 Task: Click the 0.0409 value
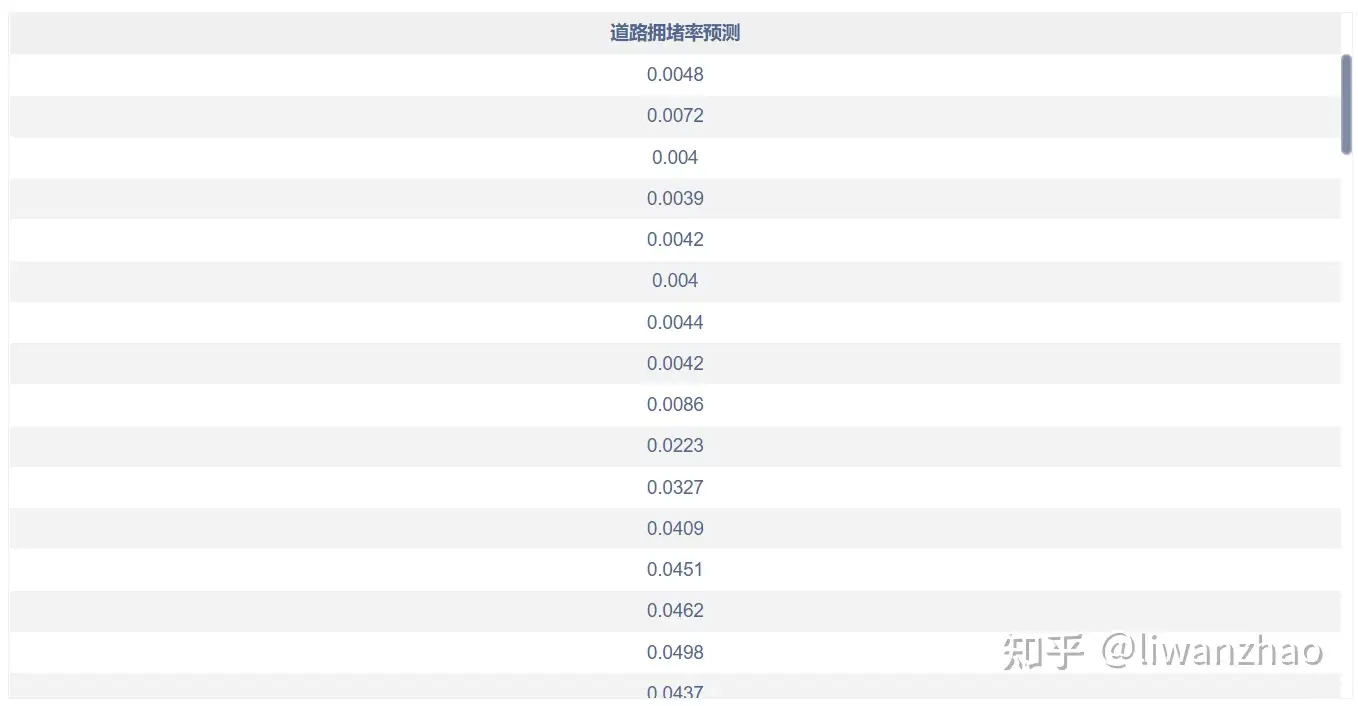pos(675,529)
